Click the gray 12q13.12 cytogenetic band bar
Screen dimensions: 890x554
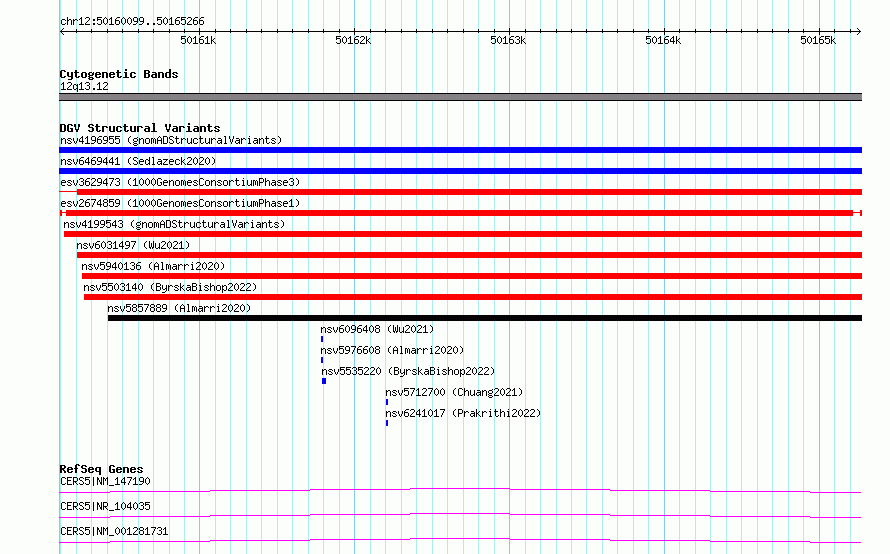coord(460,97)
